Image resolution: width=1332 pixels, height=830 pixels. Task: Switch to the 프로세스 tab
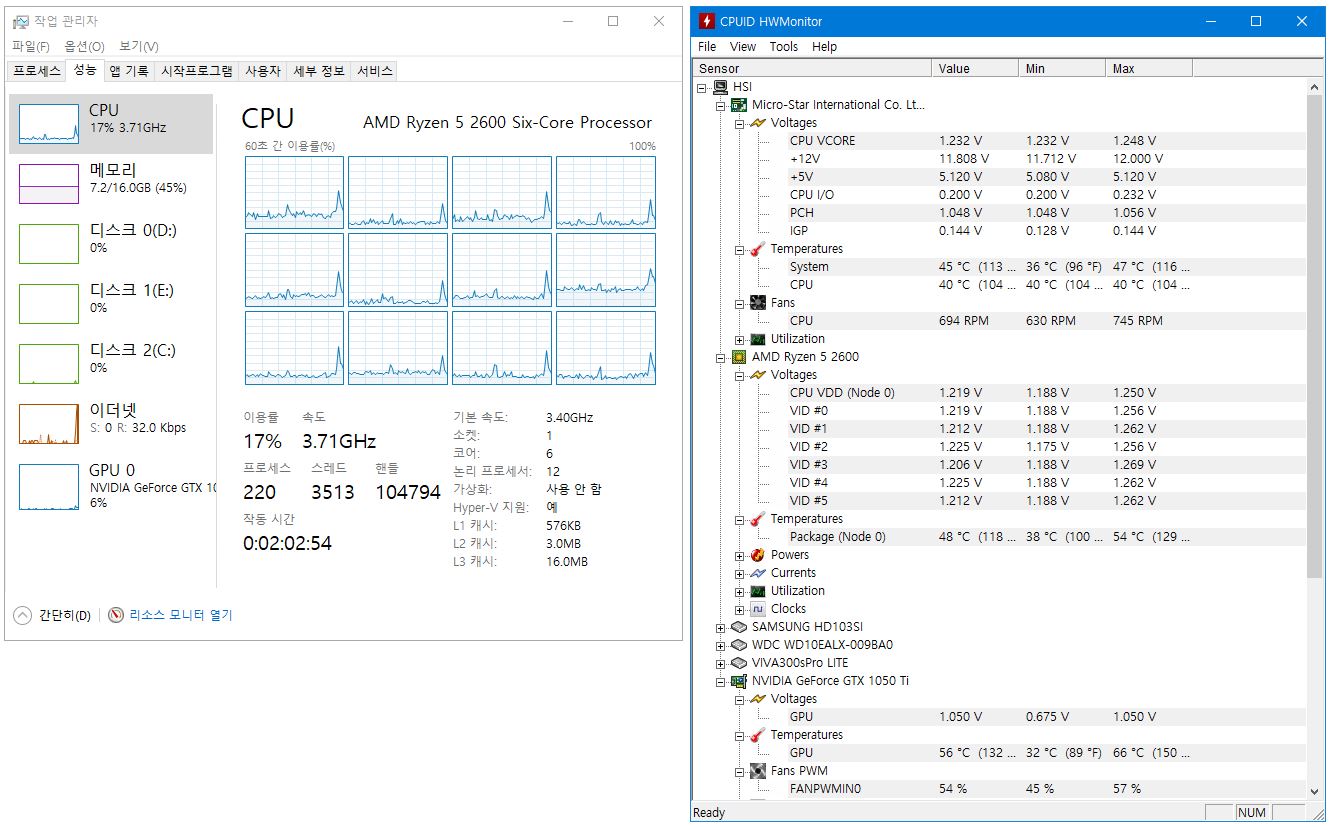[x=37, y=71]
